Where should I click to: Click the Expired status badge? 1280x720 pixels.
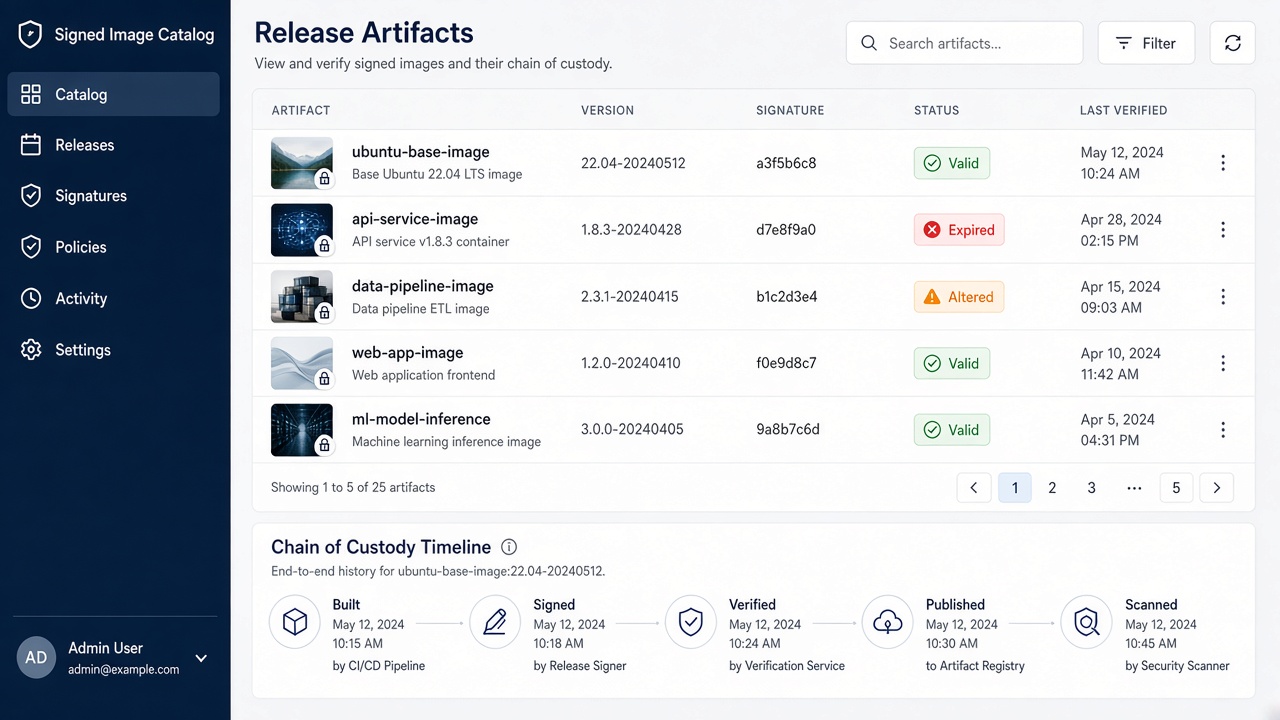[959, 230]
